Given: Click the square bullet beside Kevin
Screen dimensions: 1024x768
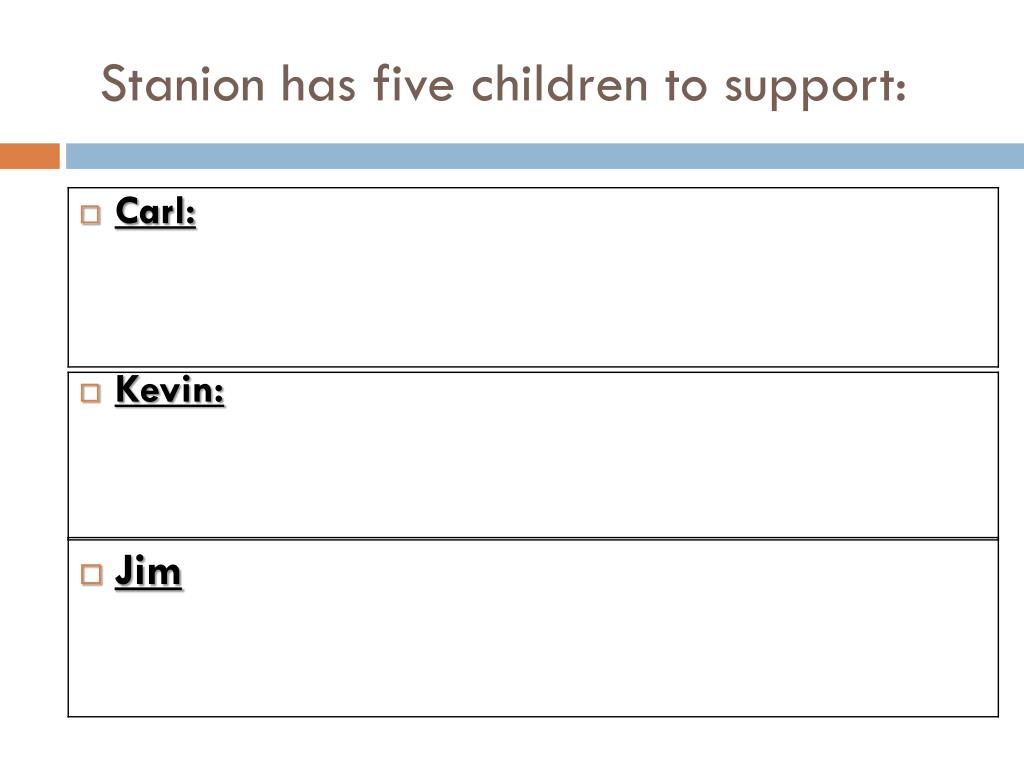Looking at the screenshot, I should coord(91,393).
